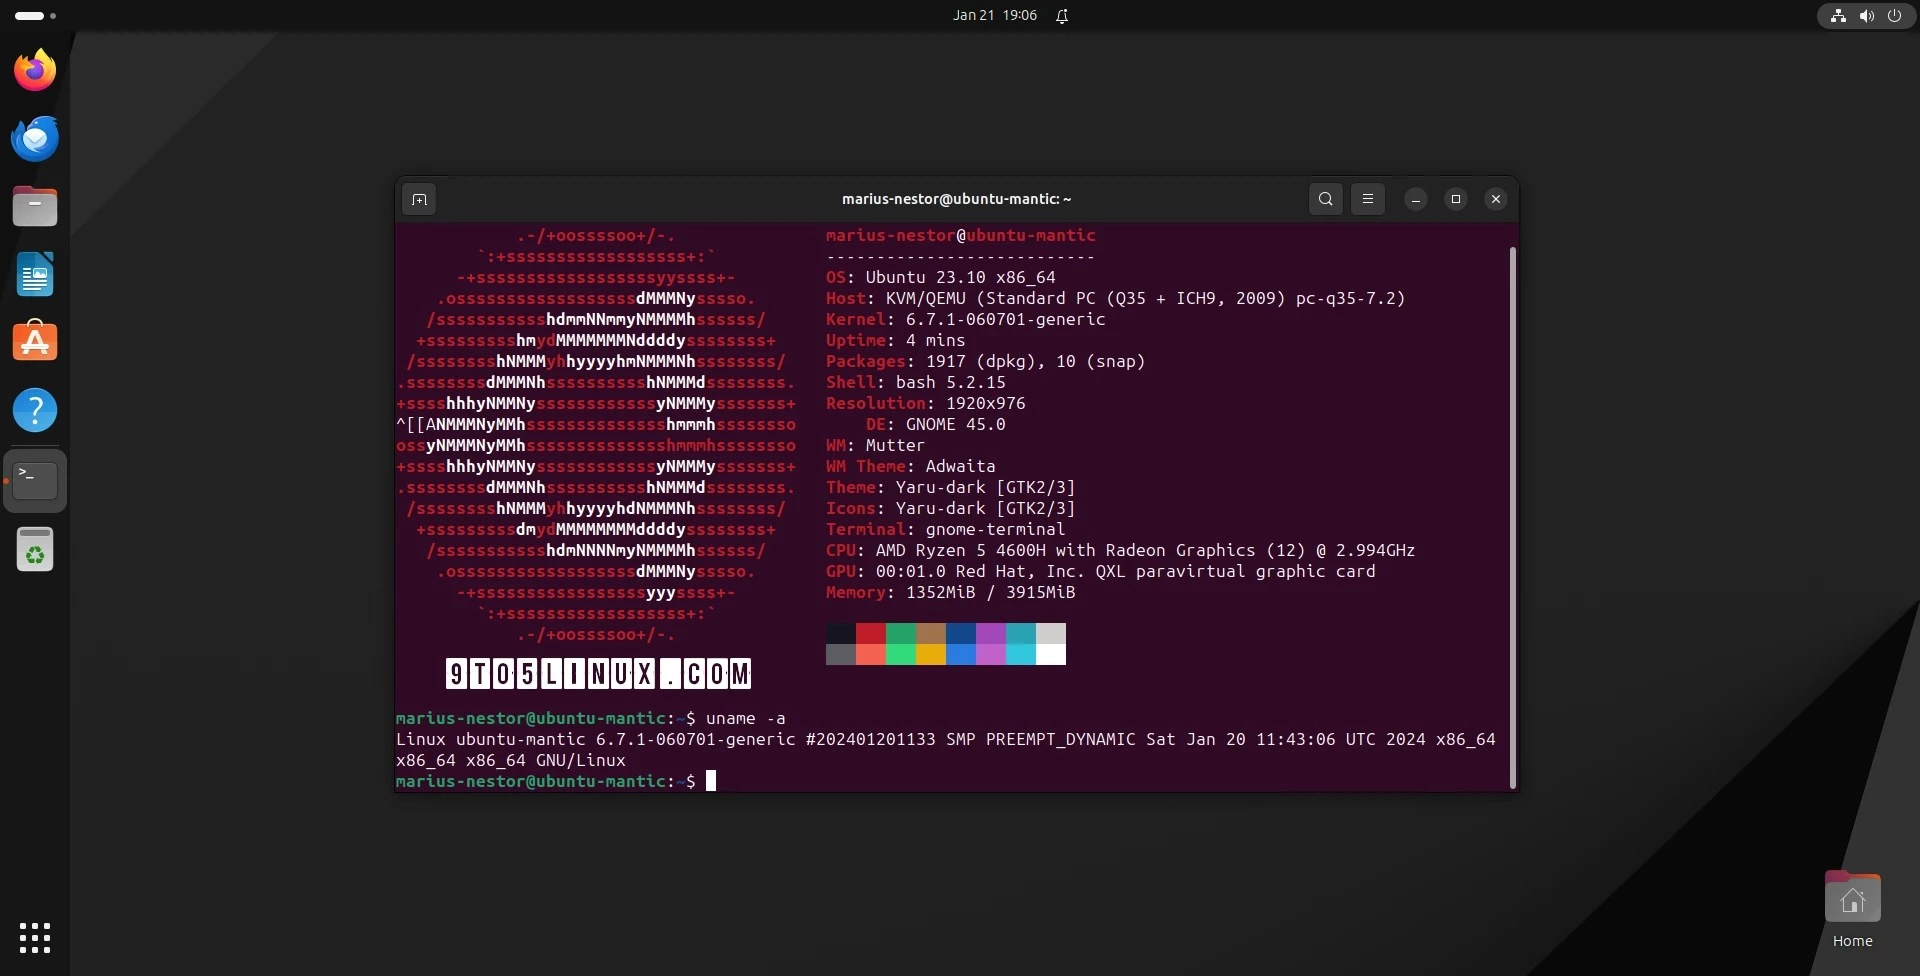
Task: Open LibreOffice Writer from the dock
Action: pyautogui.click(x=35, y=274)
